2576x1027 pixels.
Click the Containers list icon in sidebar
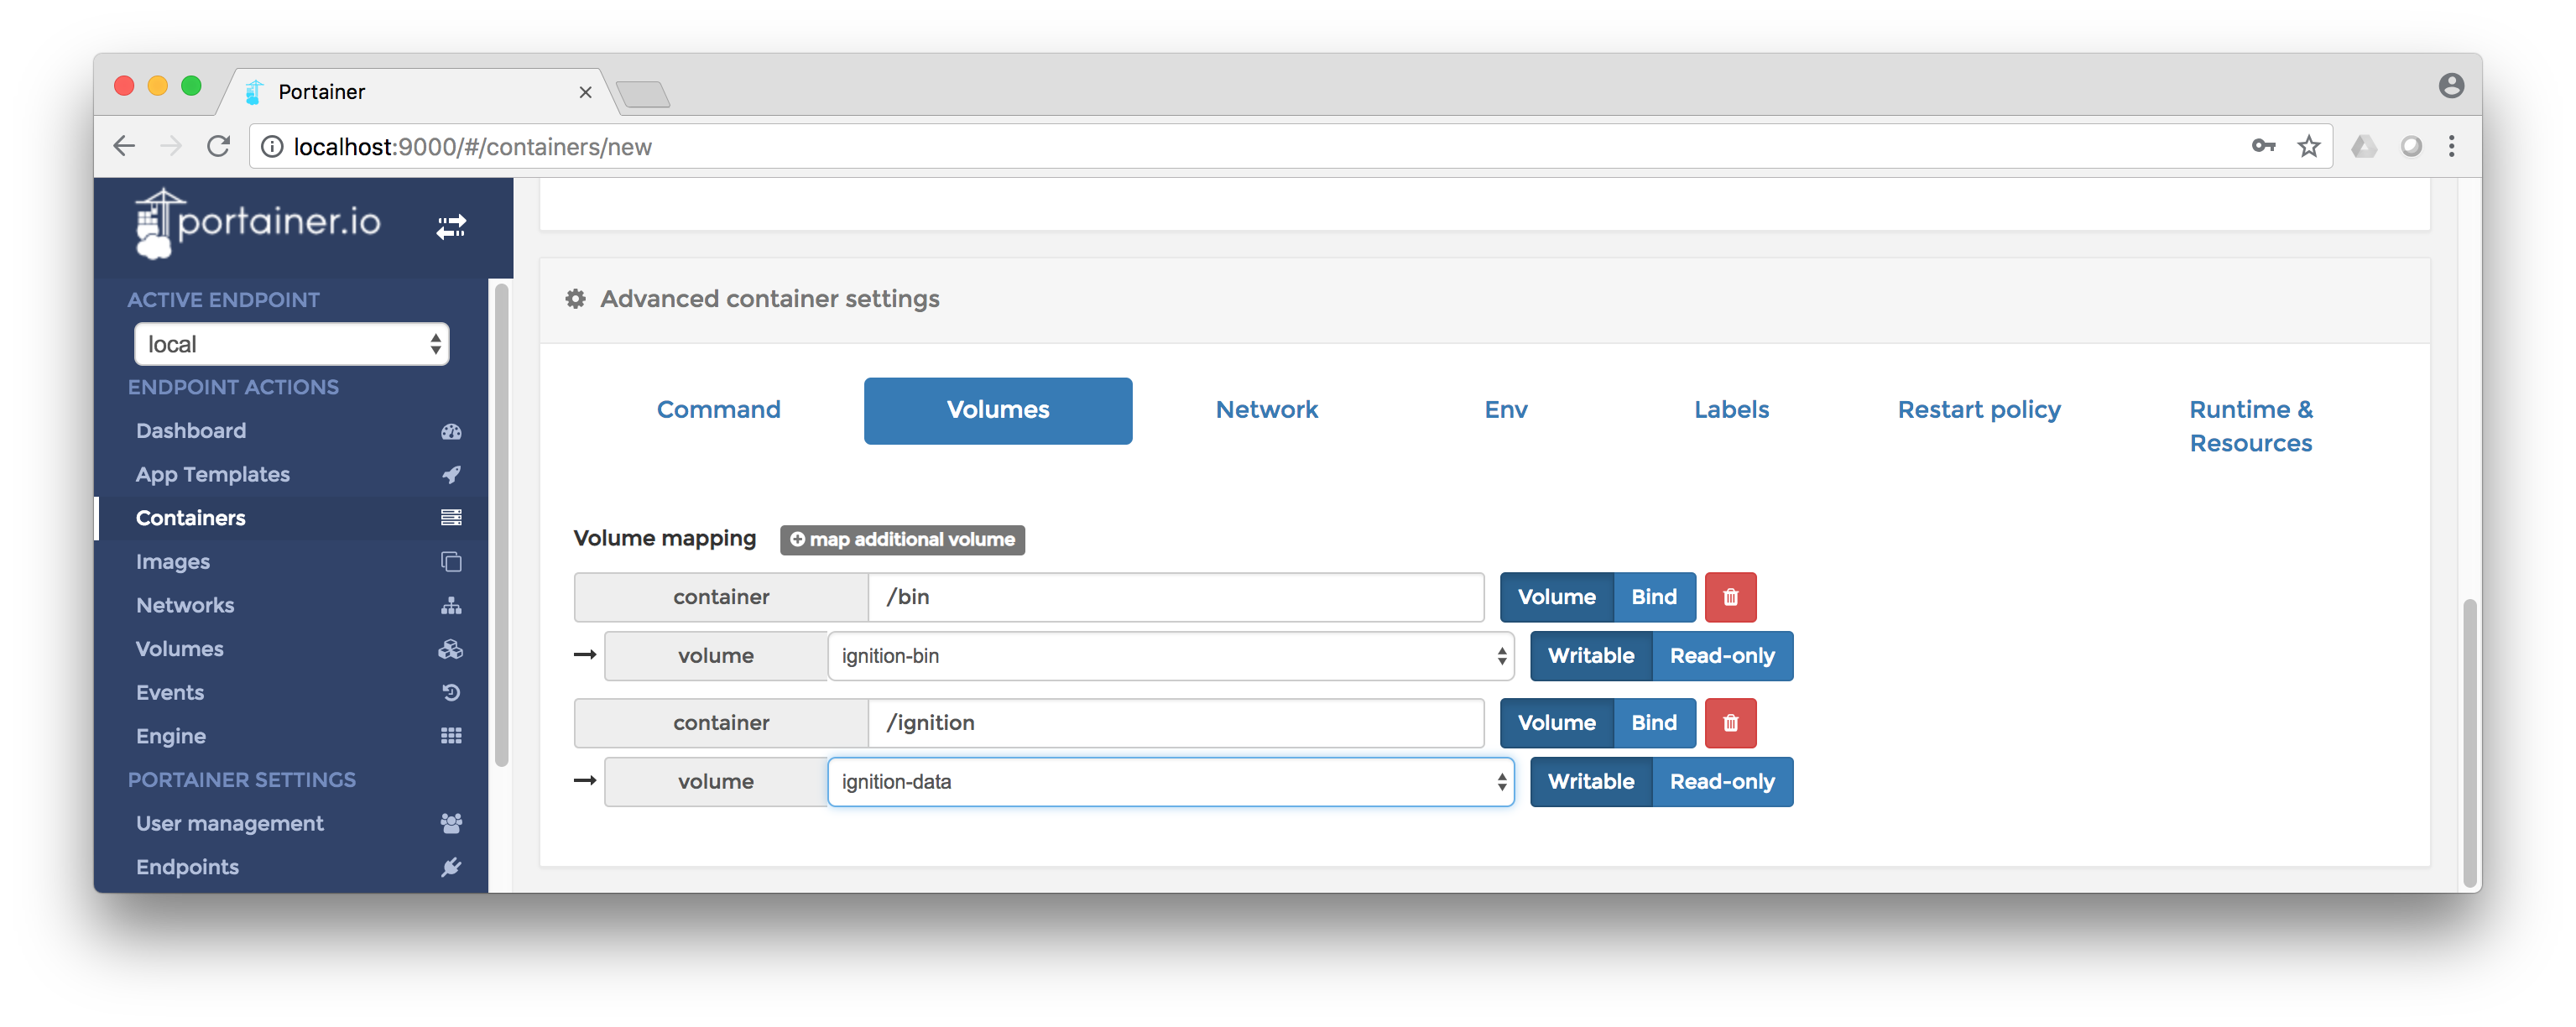click(x=451, y=518)
